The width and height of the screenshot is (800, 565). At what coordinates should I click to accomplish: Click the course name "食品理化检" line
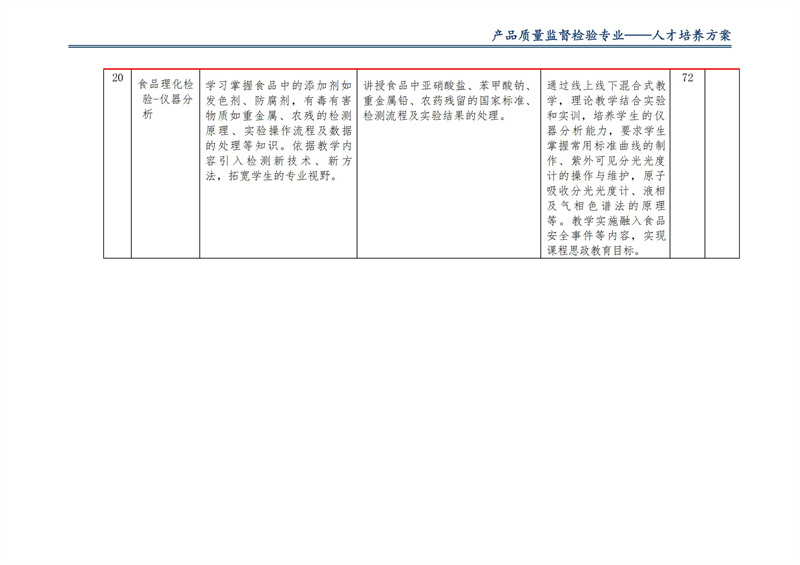[x=165, y=85]
